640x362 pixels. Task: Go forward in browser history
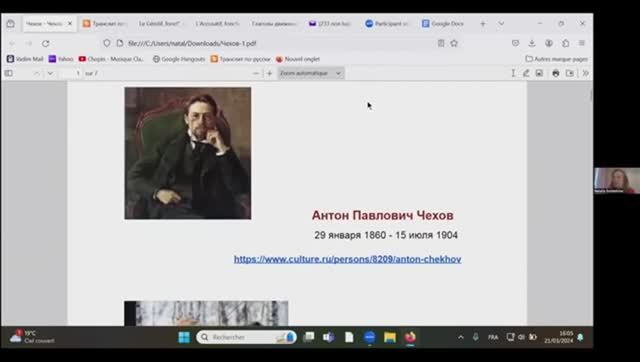(29, 43)
